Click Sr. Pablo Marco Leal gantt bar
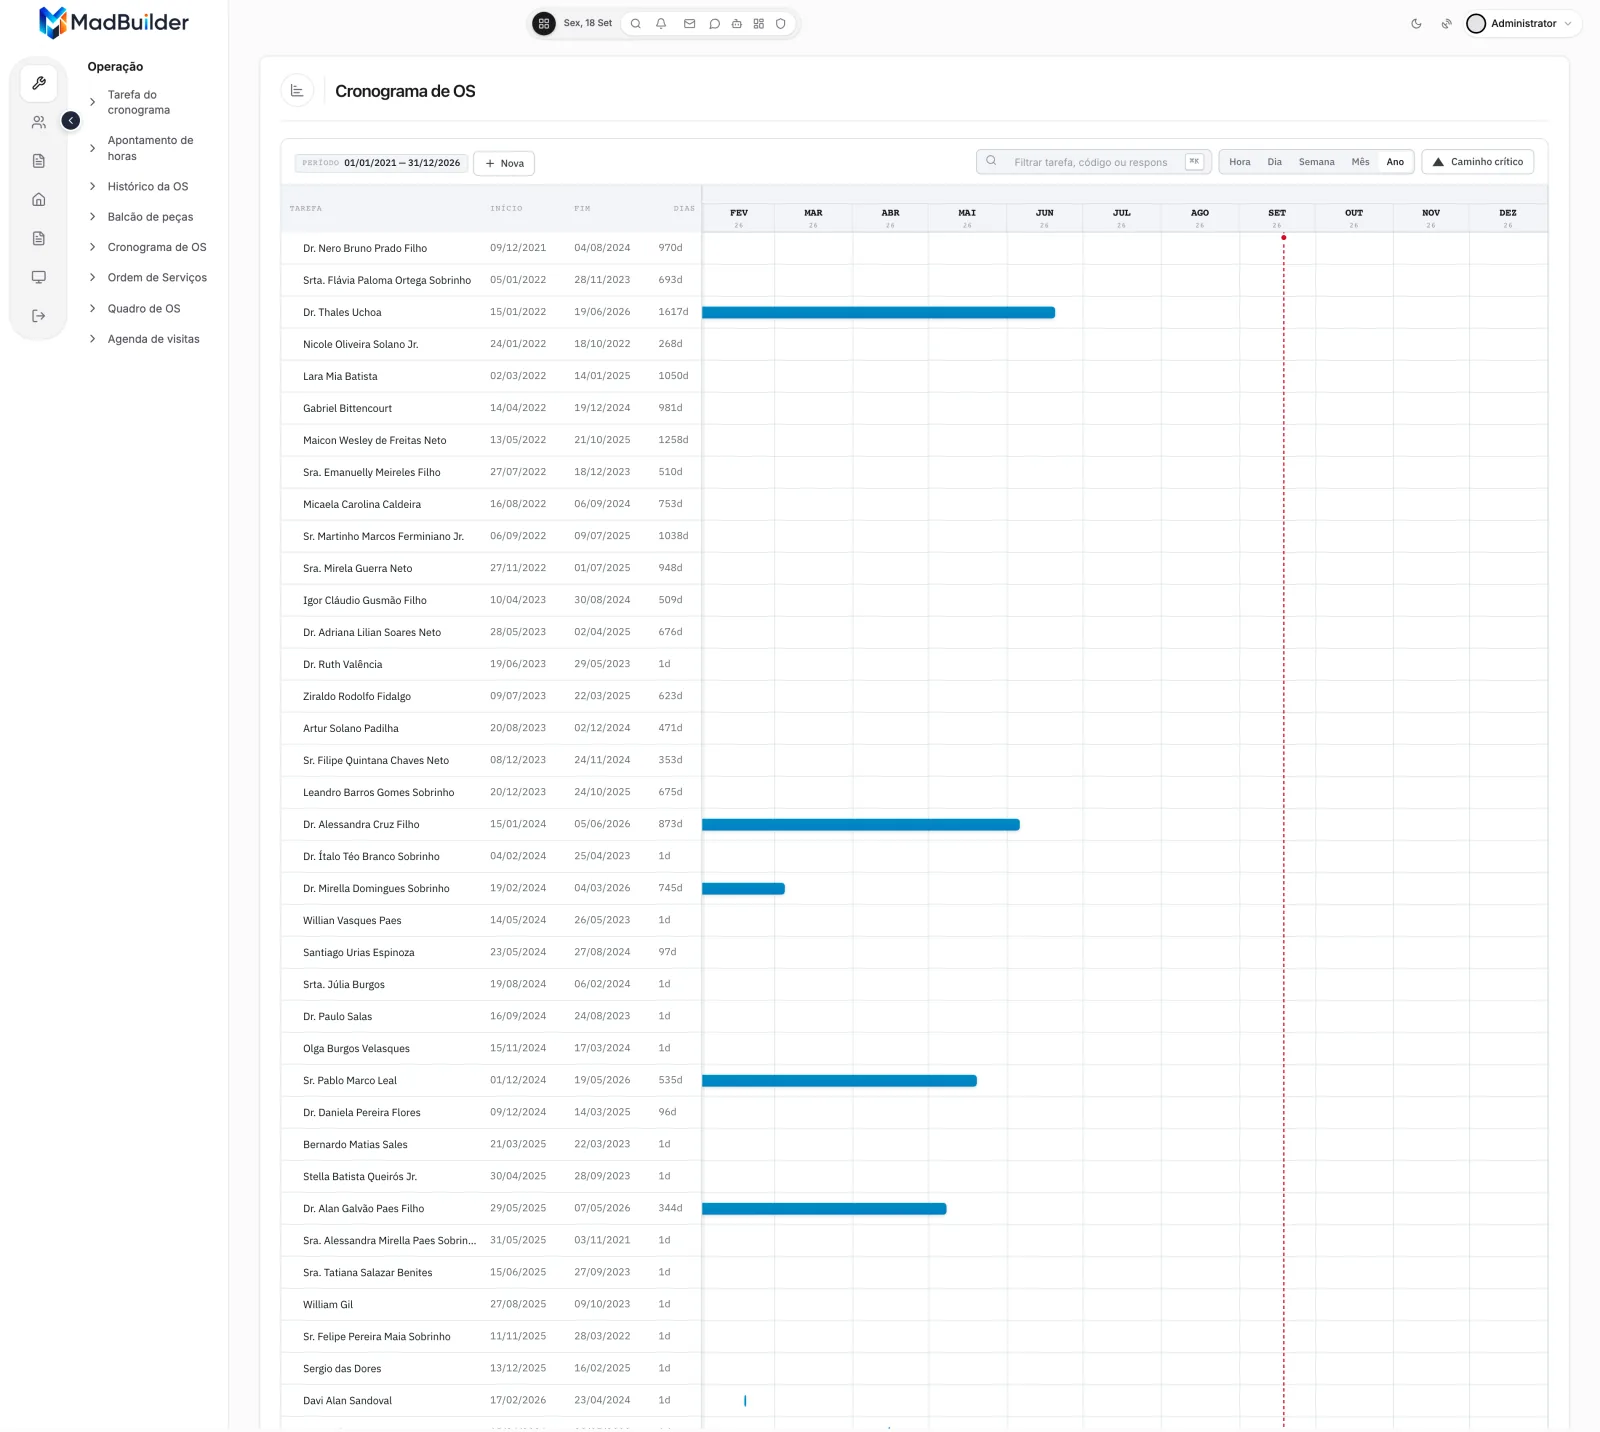Image resolution: width=1600 pixels, height=1432 pixels. 839,1081
